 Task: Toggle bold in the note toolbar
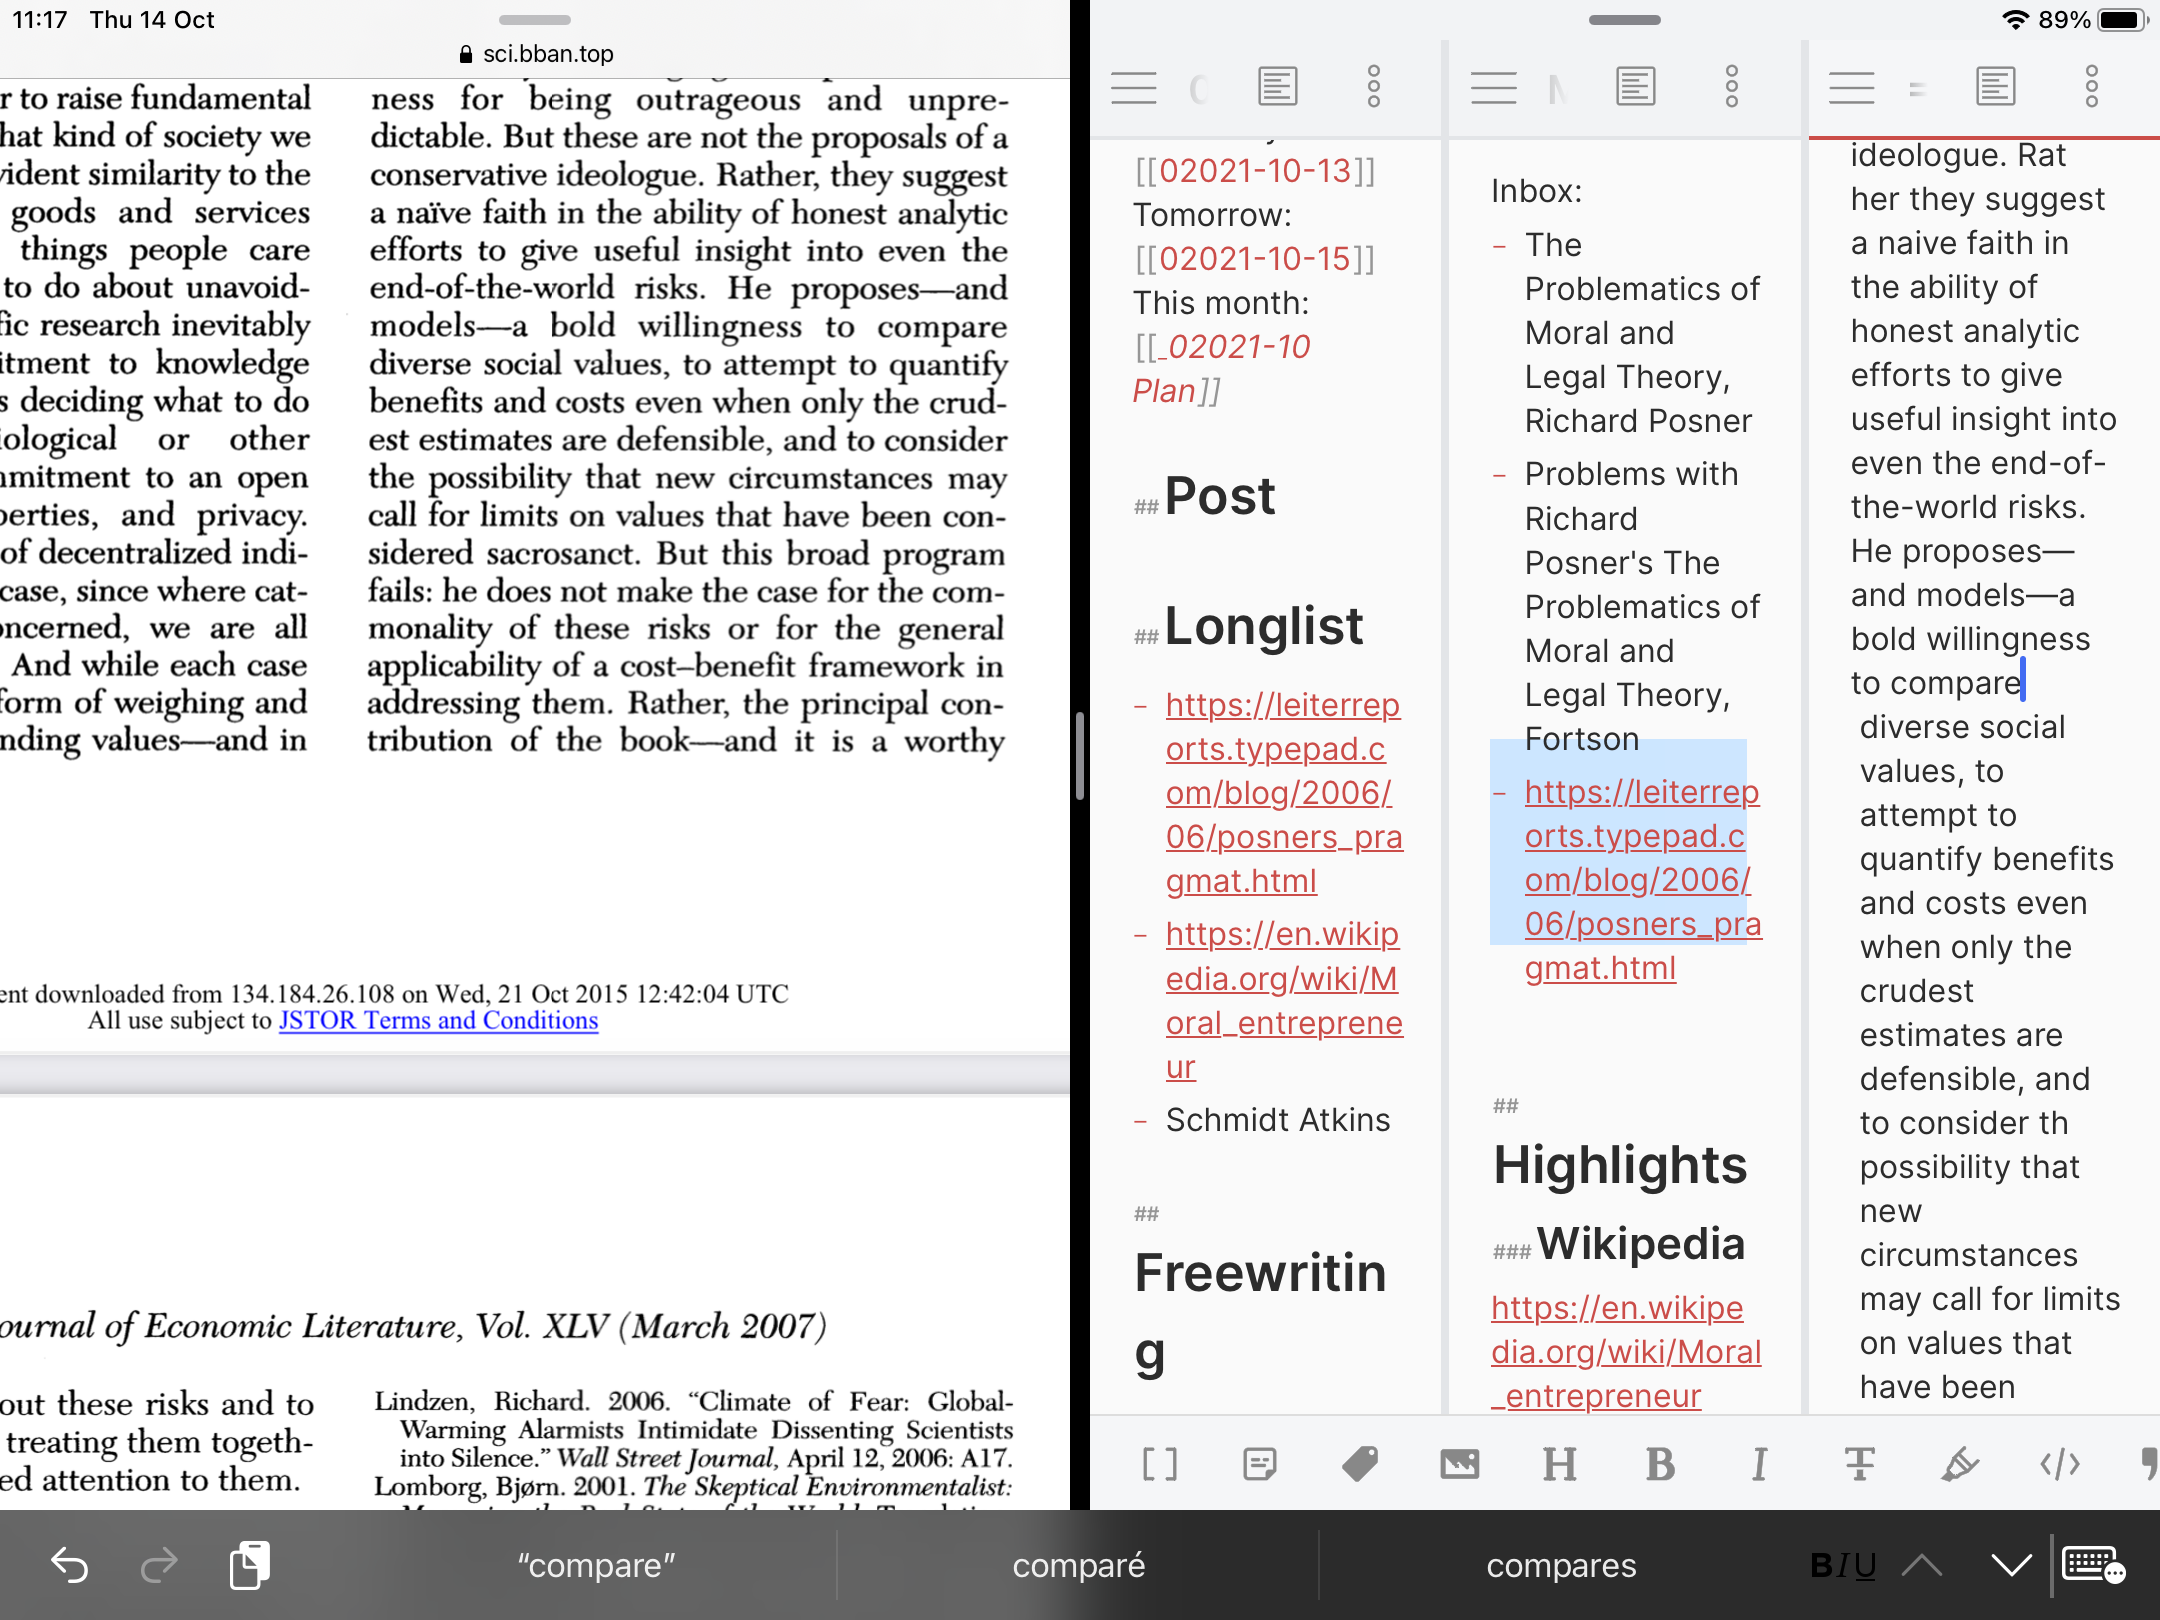[x=1660, y=1464]
